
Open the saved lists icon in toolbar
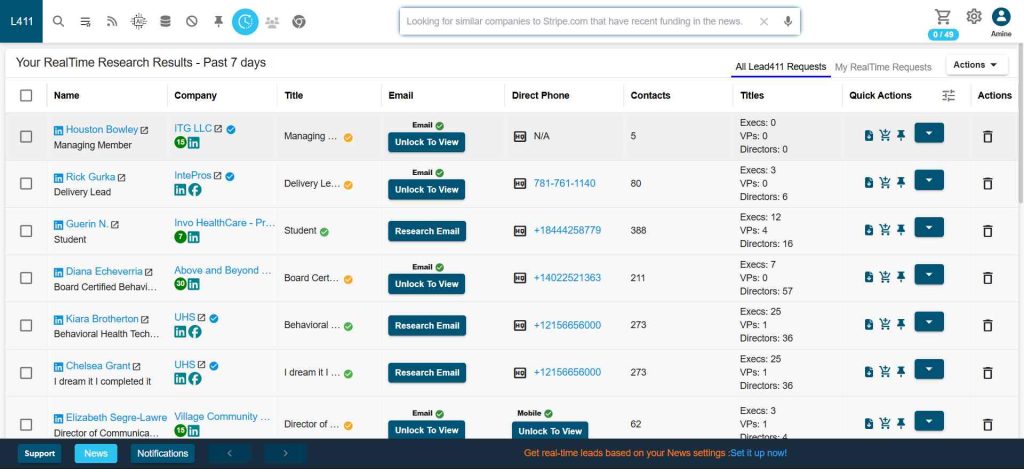click(x=85, y=22)
